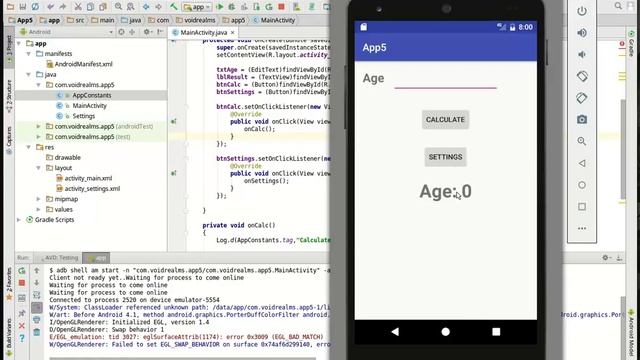Open the emulator more options ellipsis

pos(582,229)
